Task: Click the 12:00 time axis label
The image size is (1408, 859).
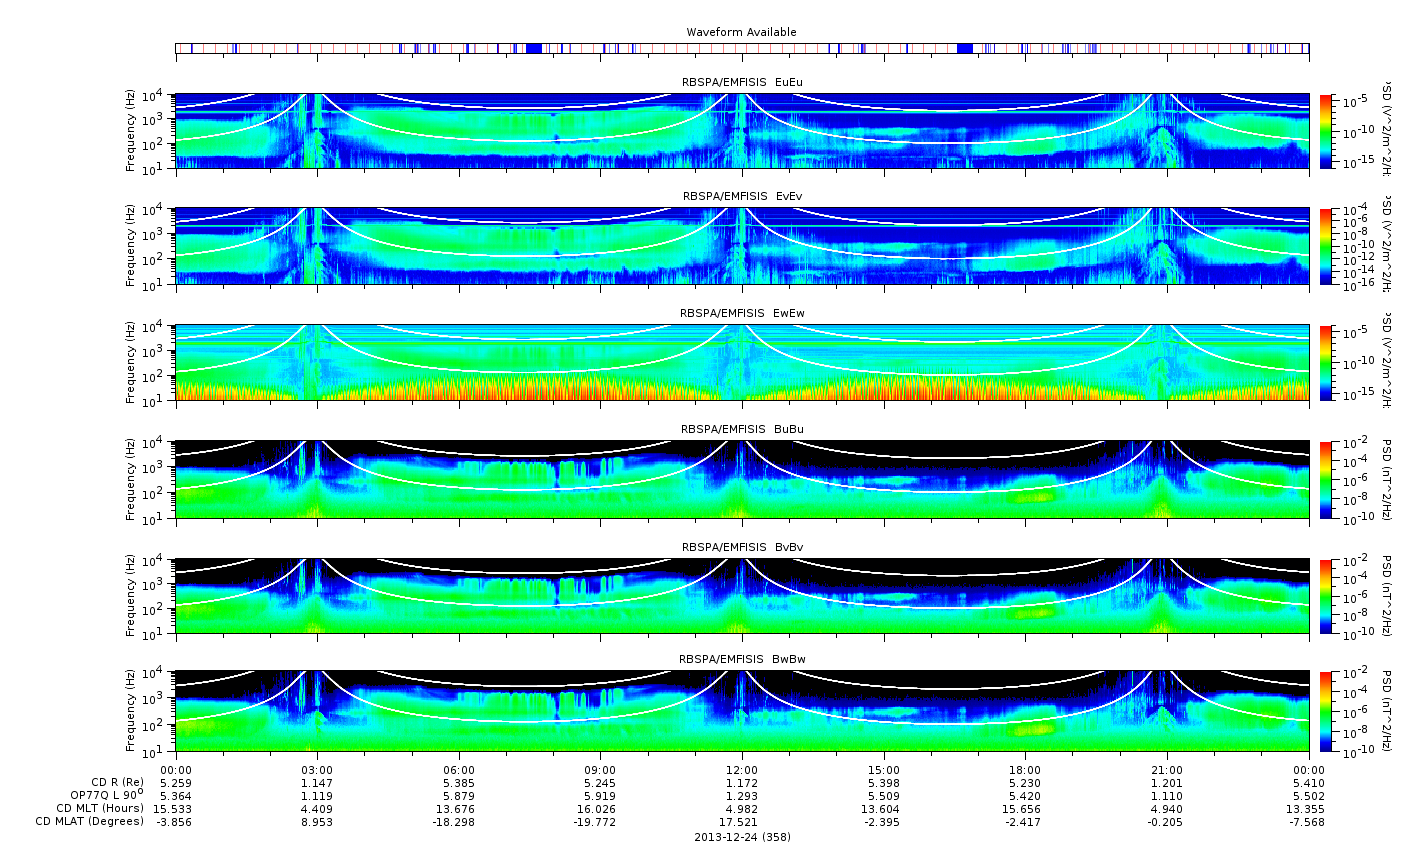Action: click(x=741, y=770)
